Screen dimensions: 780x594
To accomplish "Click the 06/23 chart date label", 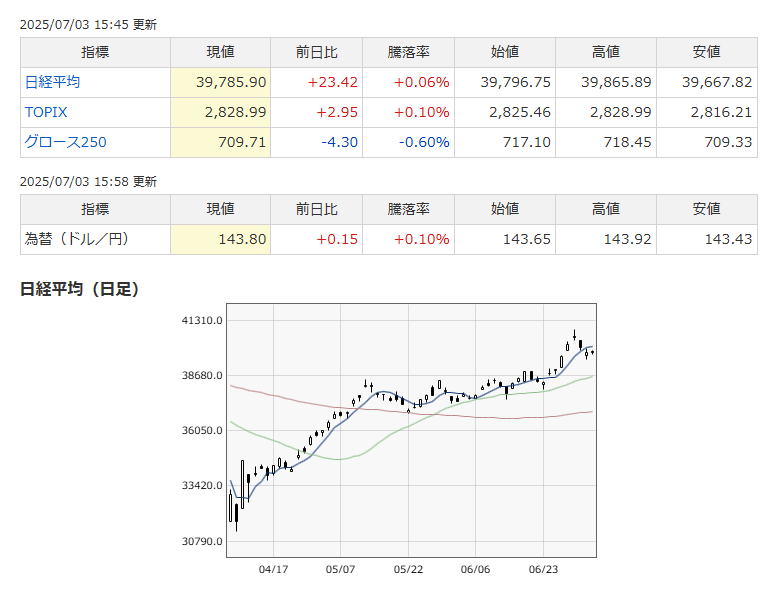I will [x=543, y=569].
